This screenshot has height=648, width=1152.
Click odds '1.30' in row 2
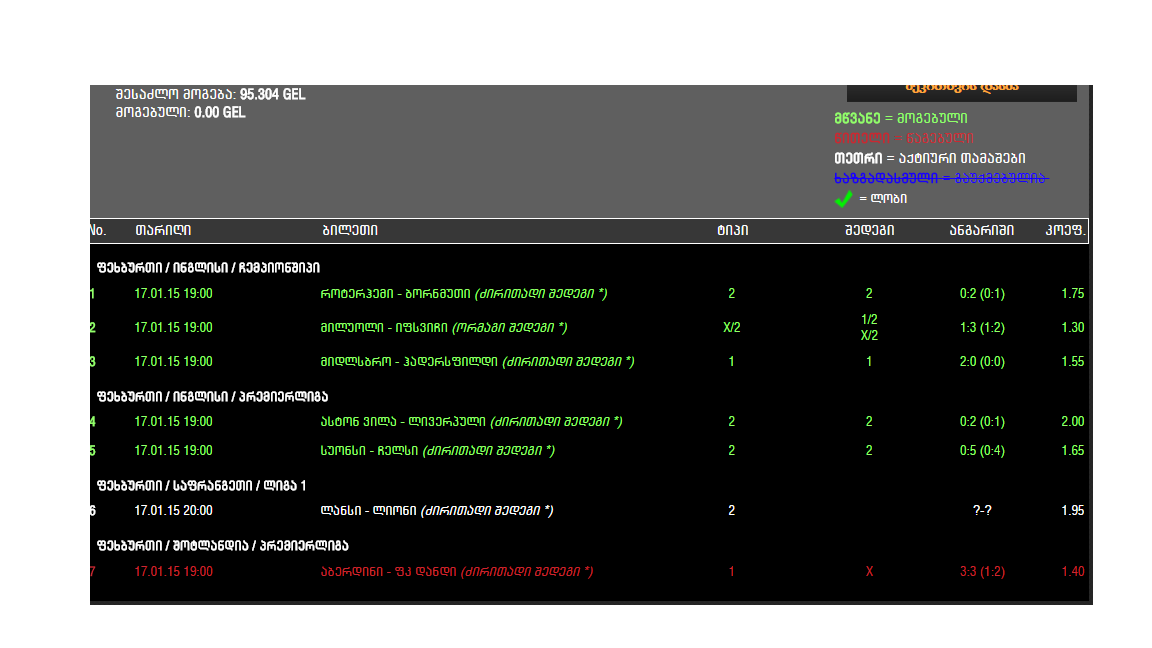1073,328
